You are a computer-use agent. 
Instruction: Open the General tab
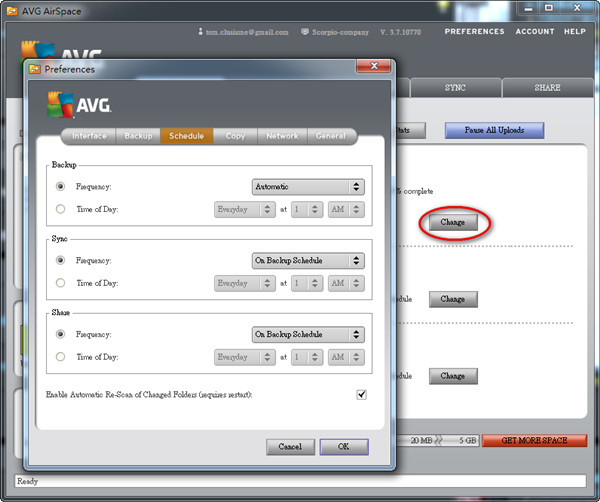(331, 136)
